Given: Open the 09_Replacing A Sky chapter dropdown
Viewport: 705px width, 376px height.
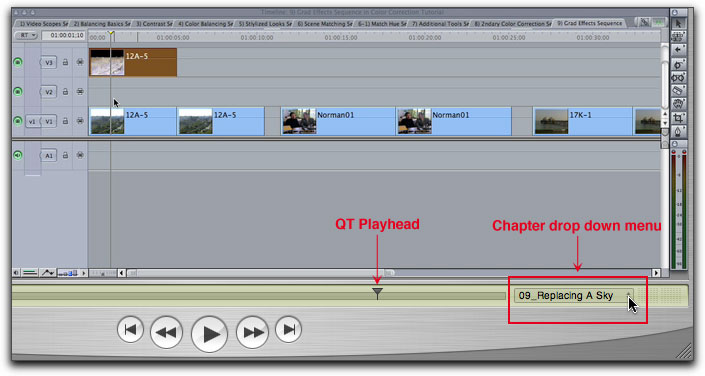Looking at the screenshot, I should (574, 295).
